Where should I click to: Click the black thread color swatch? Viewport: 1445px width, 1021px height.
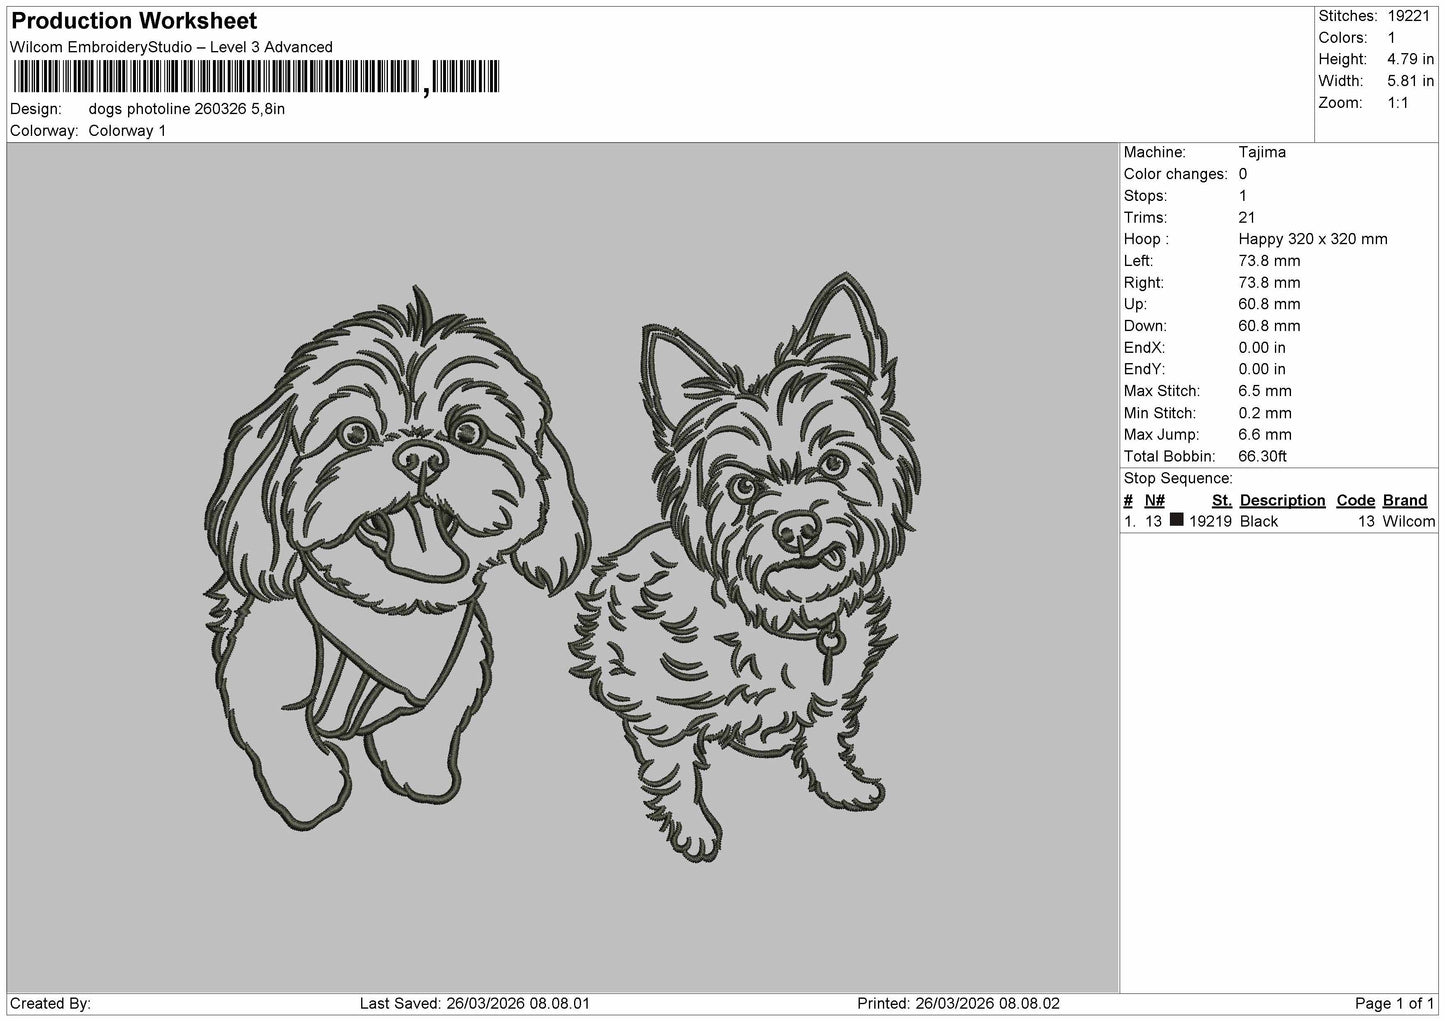[x=1177, y=520]
